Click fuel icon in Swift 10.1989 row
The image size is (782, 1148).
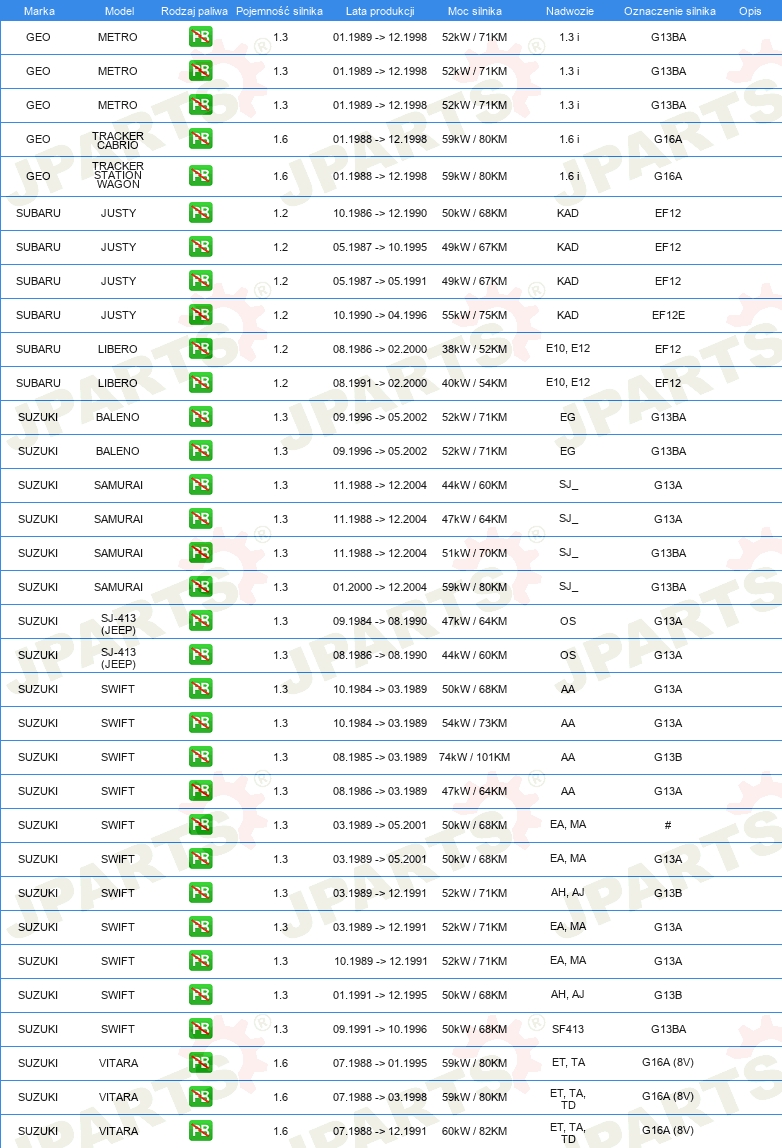(201, 961)
